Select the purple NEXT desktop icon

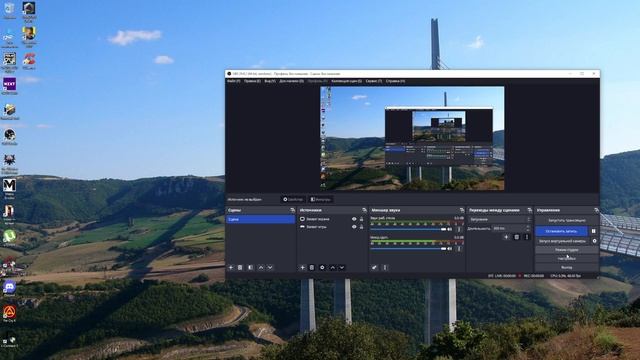pyautogui.click(x=9, y=85)
